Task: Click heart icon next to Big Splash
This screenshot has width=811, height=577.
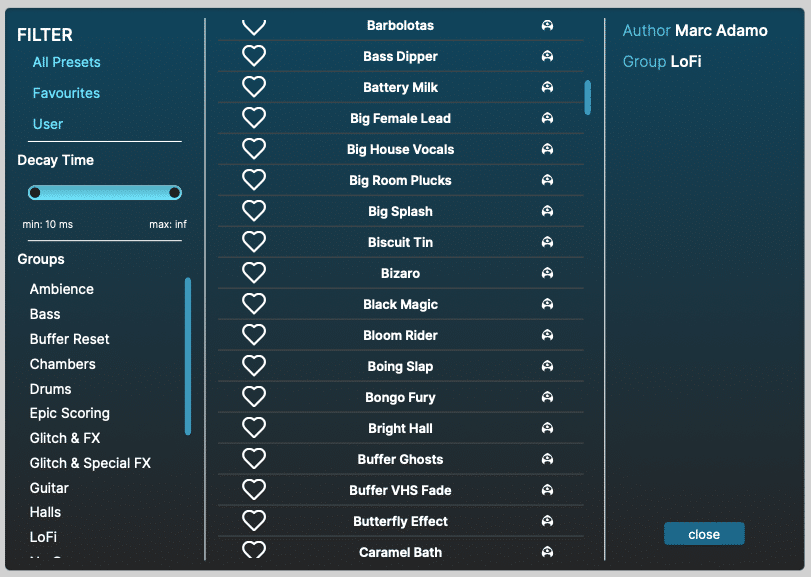Action: click(254, 211)
